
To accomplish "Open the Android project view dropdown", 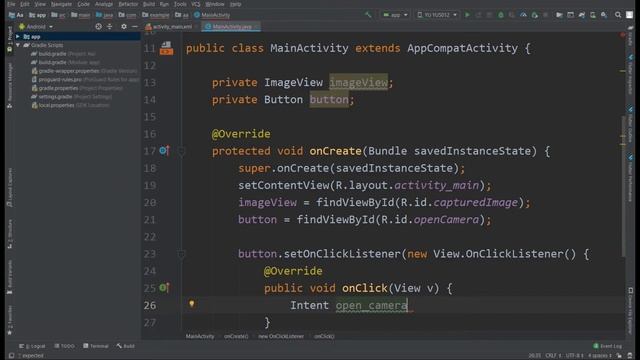I will 36,27.
